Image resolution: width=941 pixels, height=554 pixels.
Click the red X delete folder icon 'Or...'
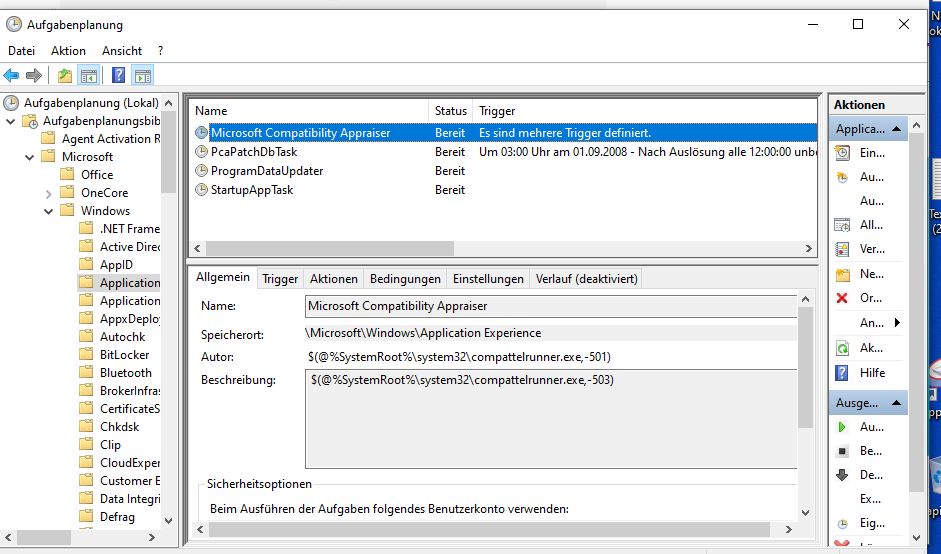click(843, 298)
